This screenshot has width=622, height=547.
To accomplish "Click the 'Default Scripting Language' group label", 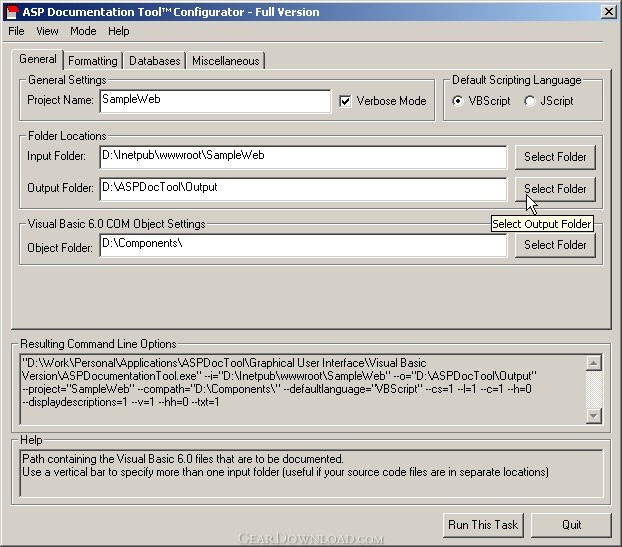I will 516,80.
